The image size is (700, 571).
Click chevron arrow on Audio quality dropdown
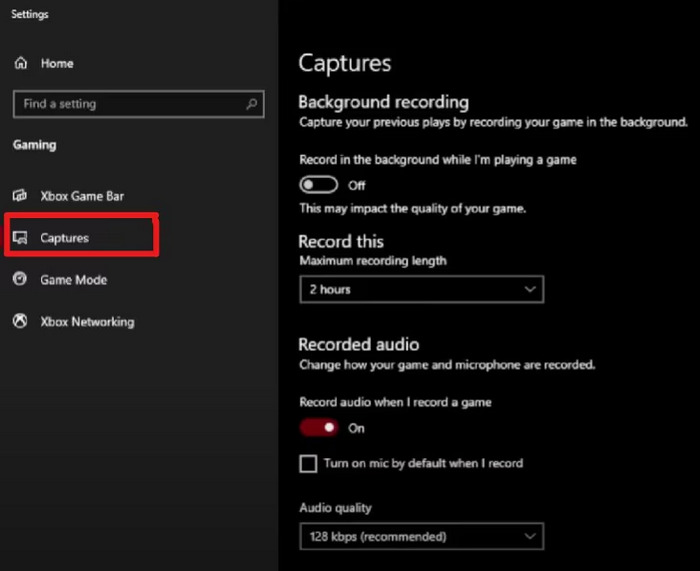[530, 537]
